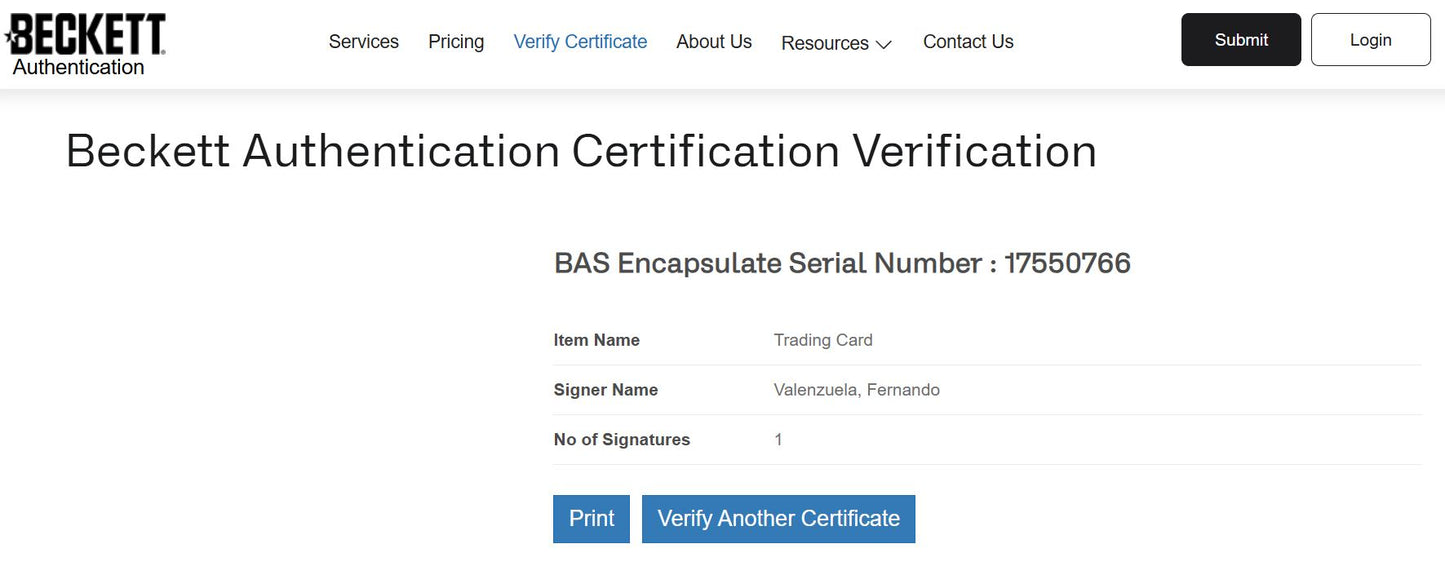Select Verify Certificate in navigation
The height and width of the screenshot is (566, 1445).
click(580, 42)
